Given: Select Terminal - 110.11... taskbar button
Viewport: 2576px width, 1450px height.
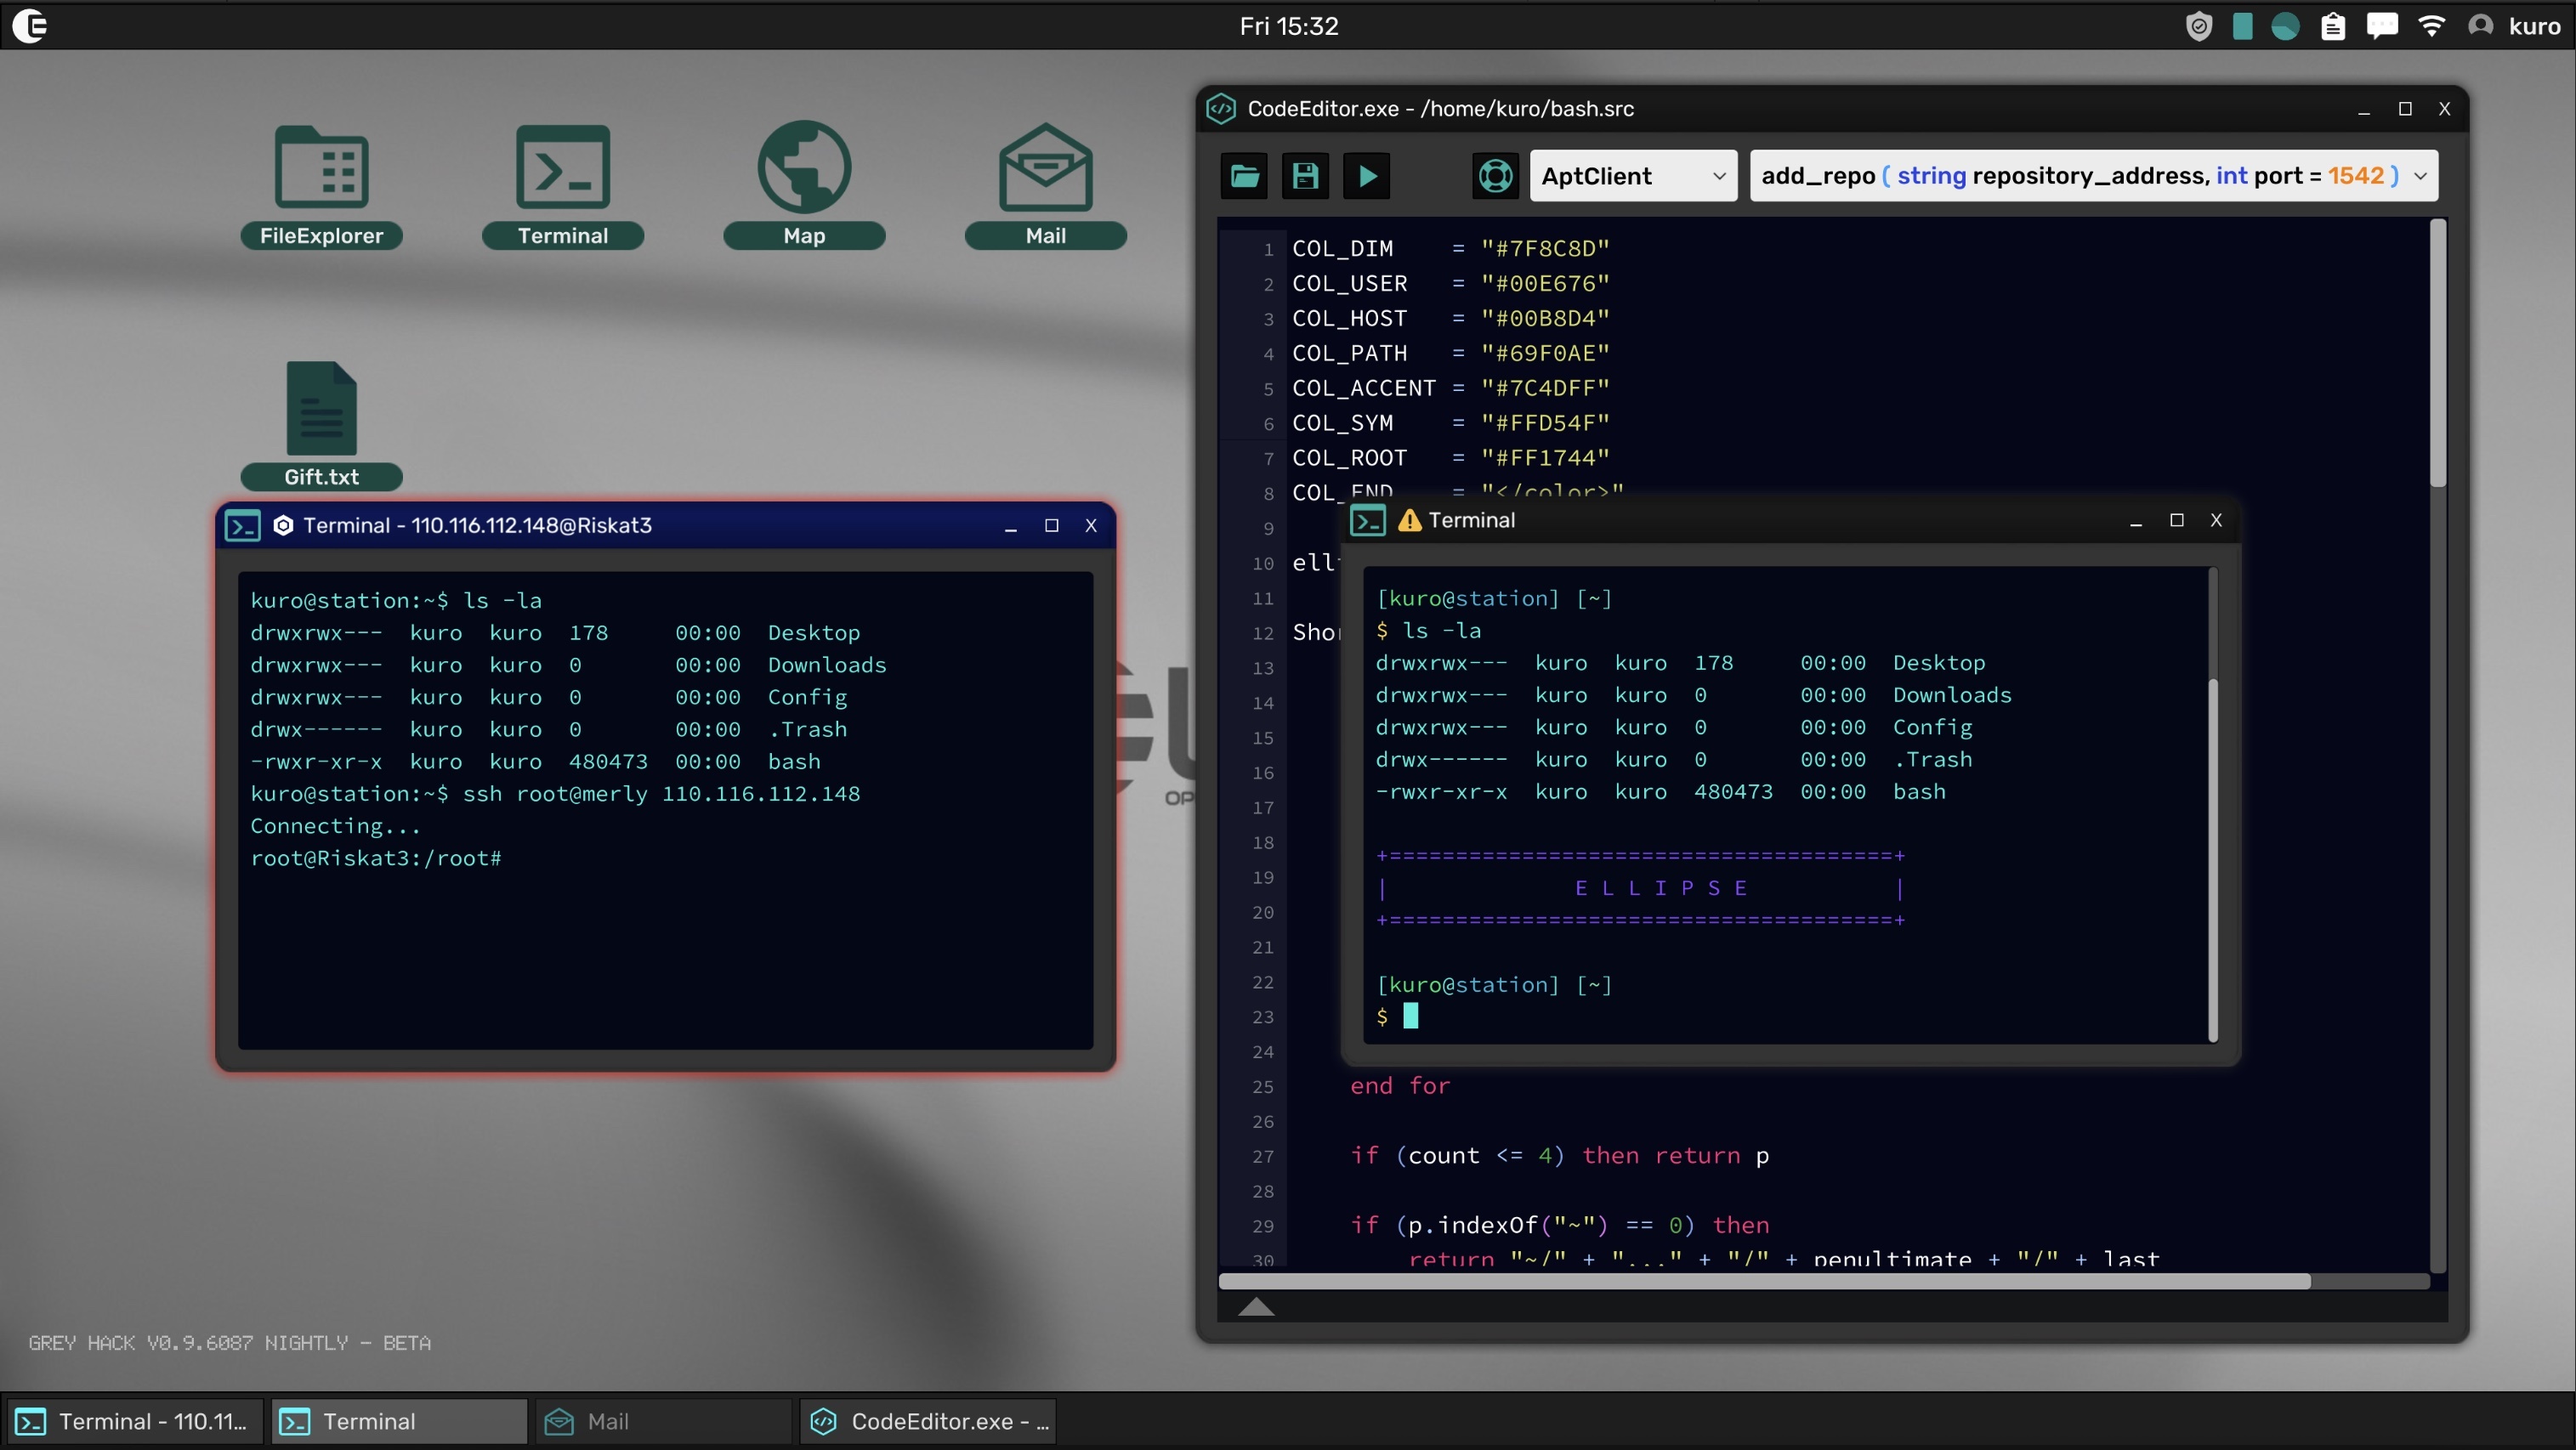Looking at the screenshot, I should [x=135, y=1421].
